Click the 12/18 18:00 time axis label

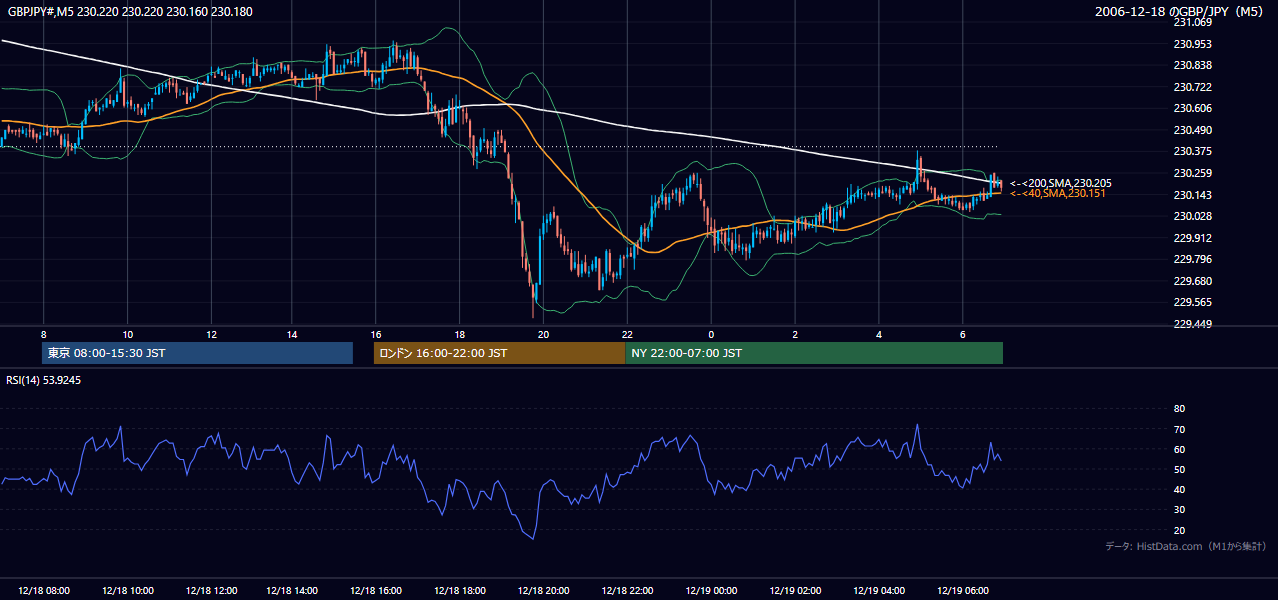tap(460, 591)
